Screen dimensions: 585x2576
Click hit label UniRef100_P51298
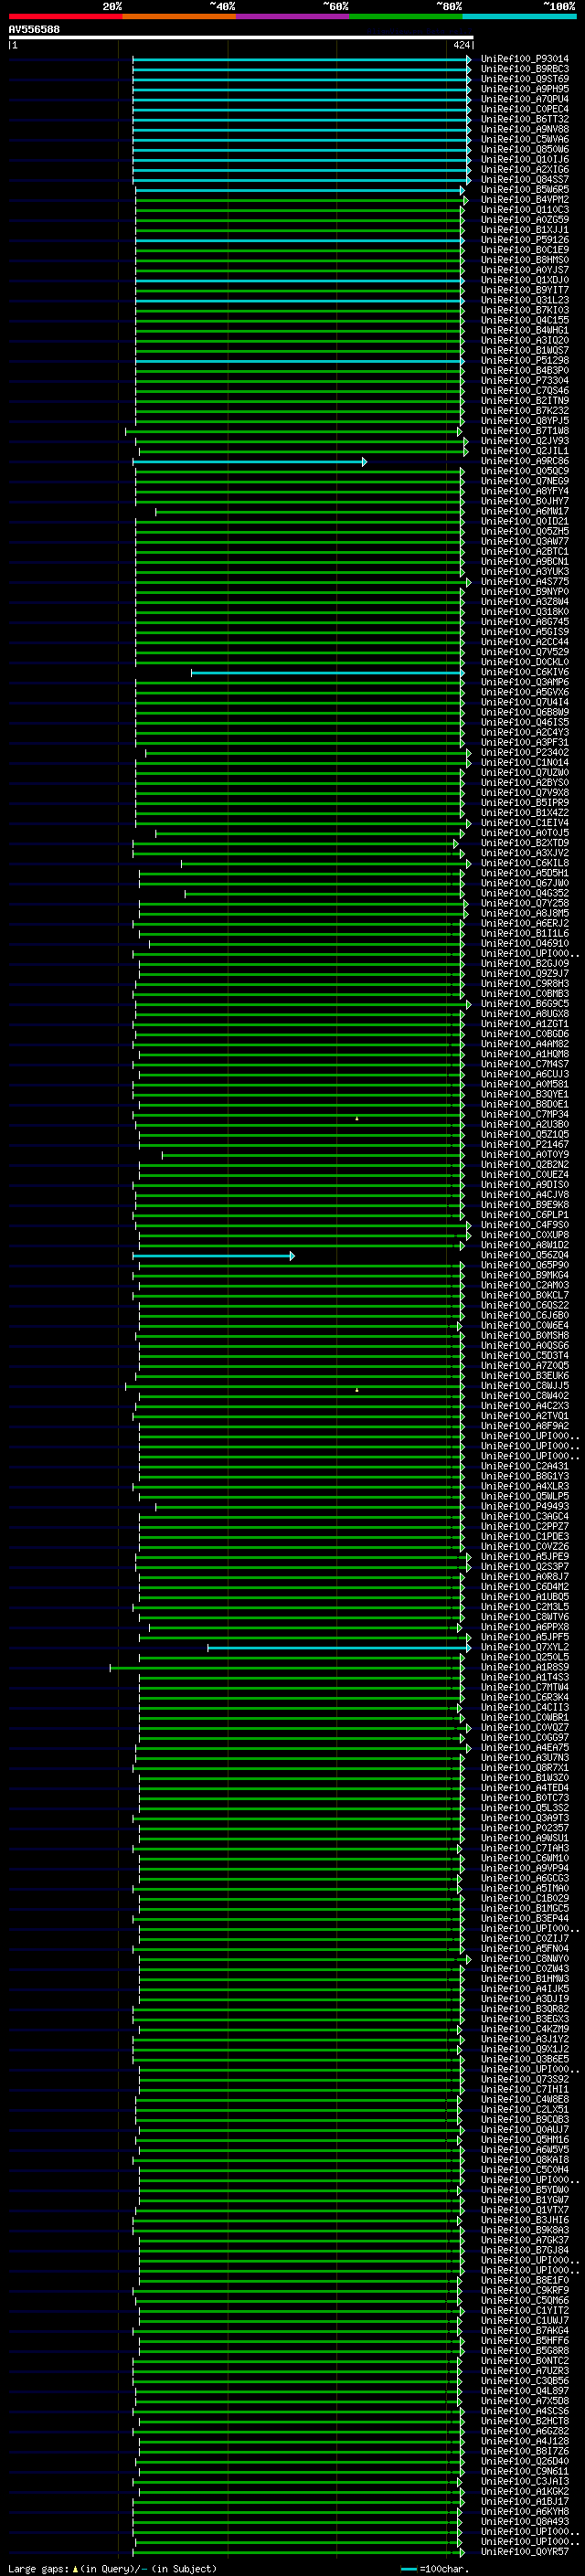[x=525, y=361]
